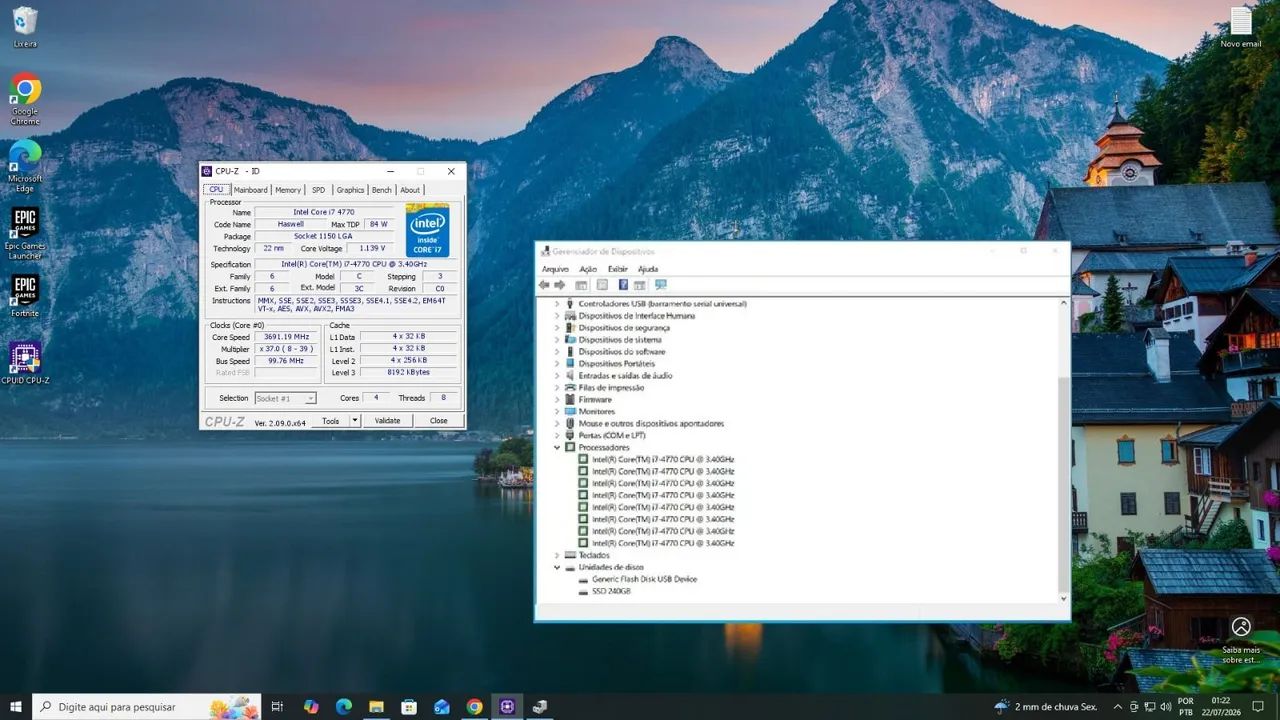This screenshot has height=720, width=1280.
Task: Click the scroll down arrow in Device Manager
Action: (x=1063, y=598)
